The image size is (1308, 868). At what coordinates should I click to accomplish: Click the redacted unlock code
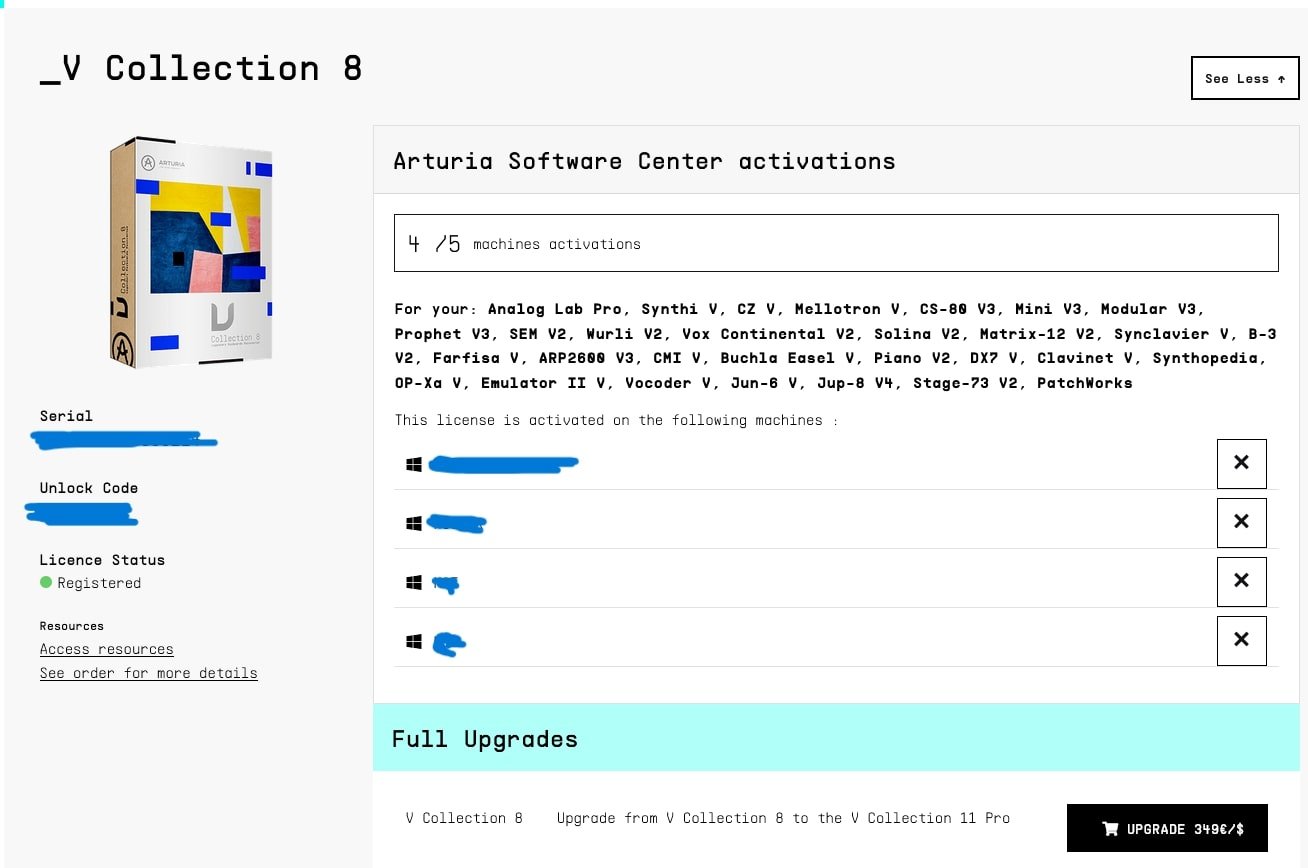click(x=82, y=514)
